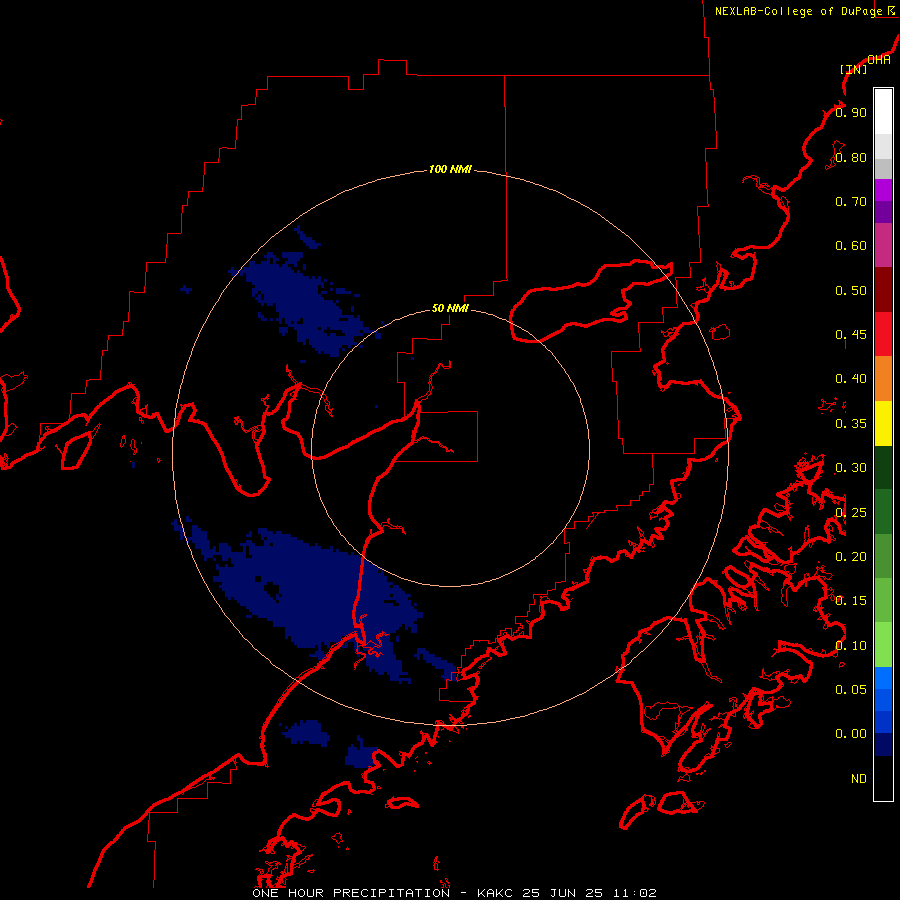900x900 pixels.
Task: Click the 0.10 legend value
Action: tap(851, 646)
